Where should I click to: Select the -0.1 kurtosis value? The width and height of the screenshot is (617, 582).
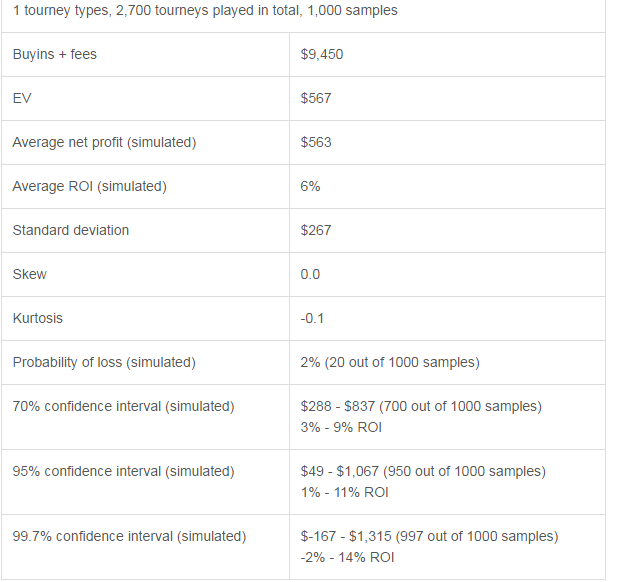pos(312,318)
